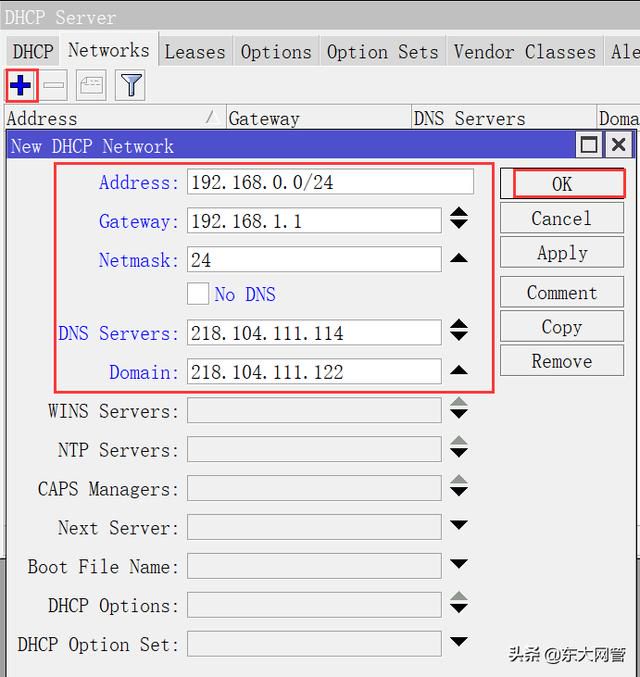Switch to Vendor Classes tab

[x=525, y=52]
